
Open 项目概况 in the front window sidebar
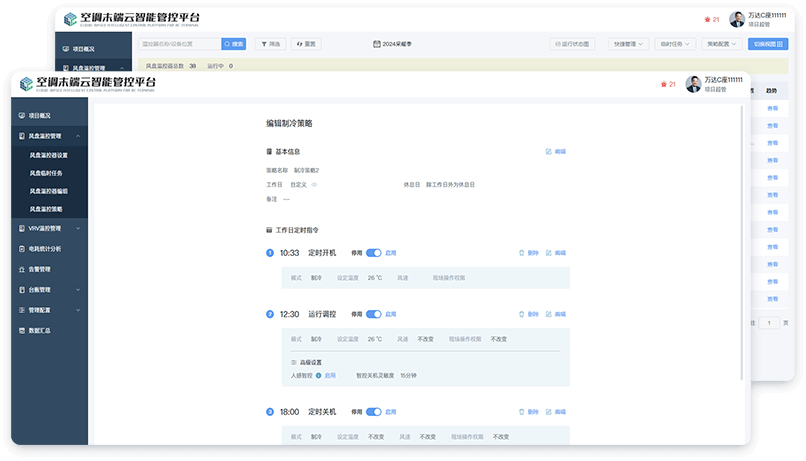49,116
